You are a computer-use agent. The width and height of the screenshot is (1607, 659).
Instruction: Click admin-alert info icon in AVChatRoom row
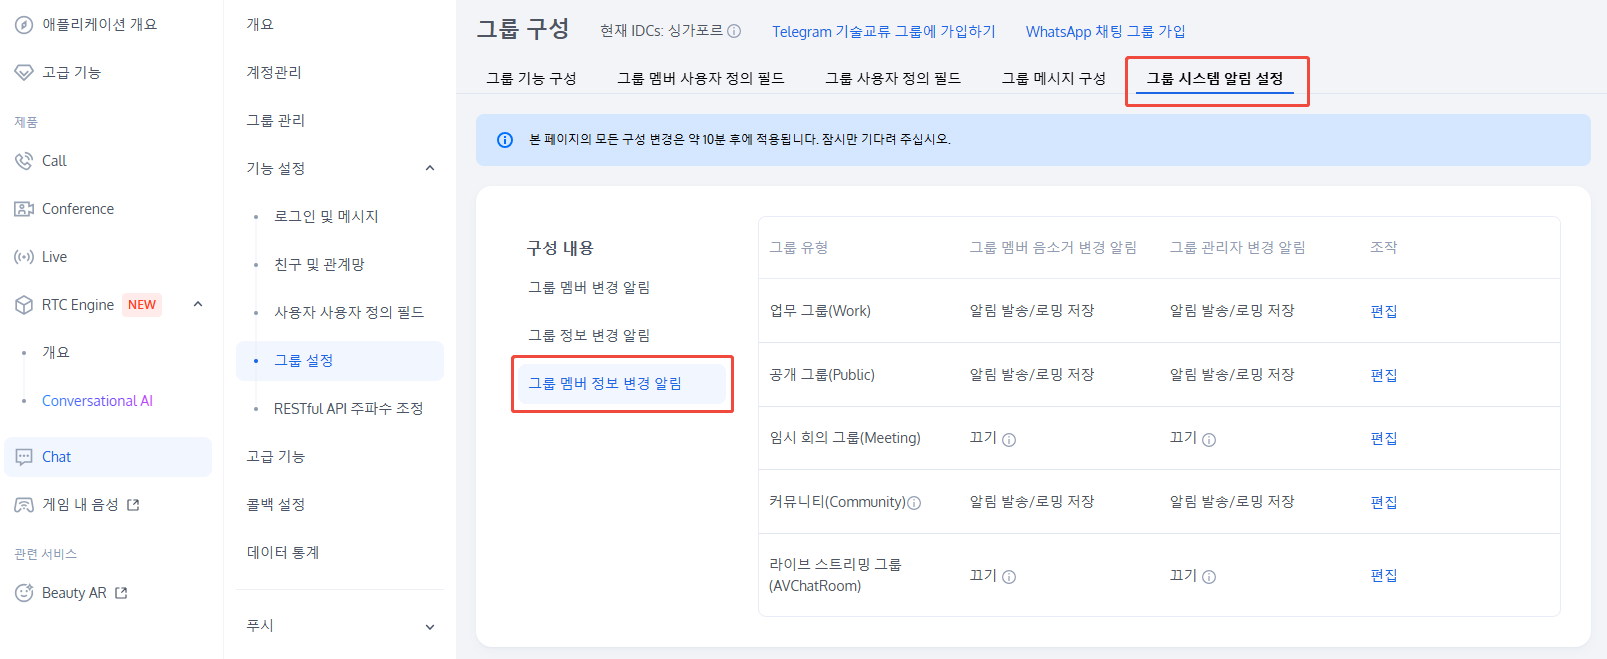1209,577
